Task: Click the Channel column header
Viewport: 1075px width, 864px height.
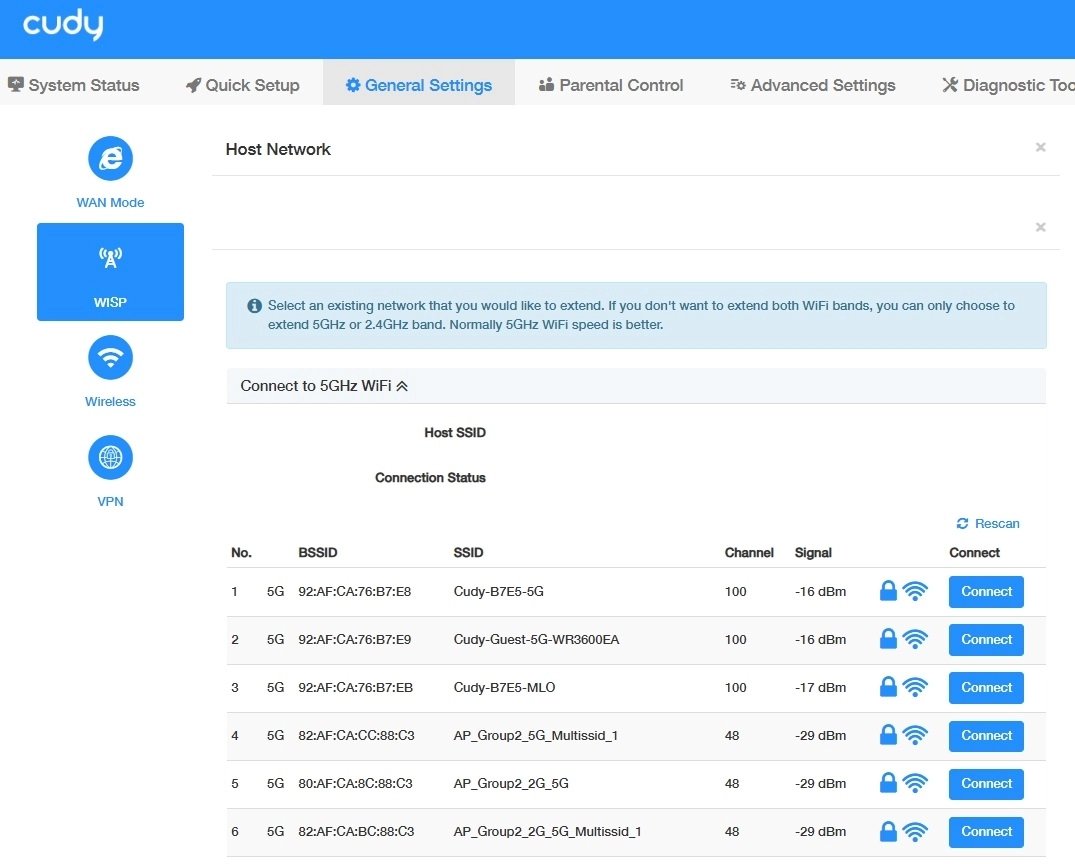Action: tap(749, 553)
